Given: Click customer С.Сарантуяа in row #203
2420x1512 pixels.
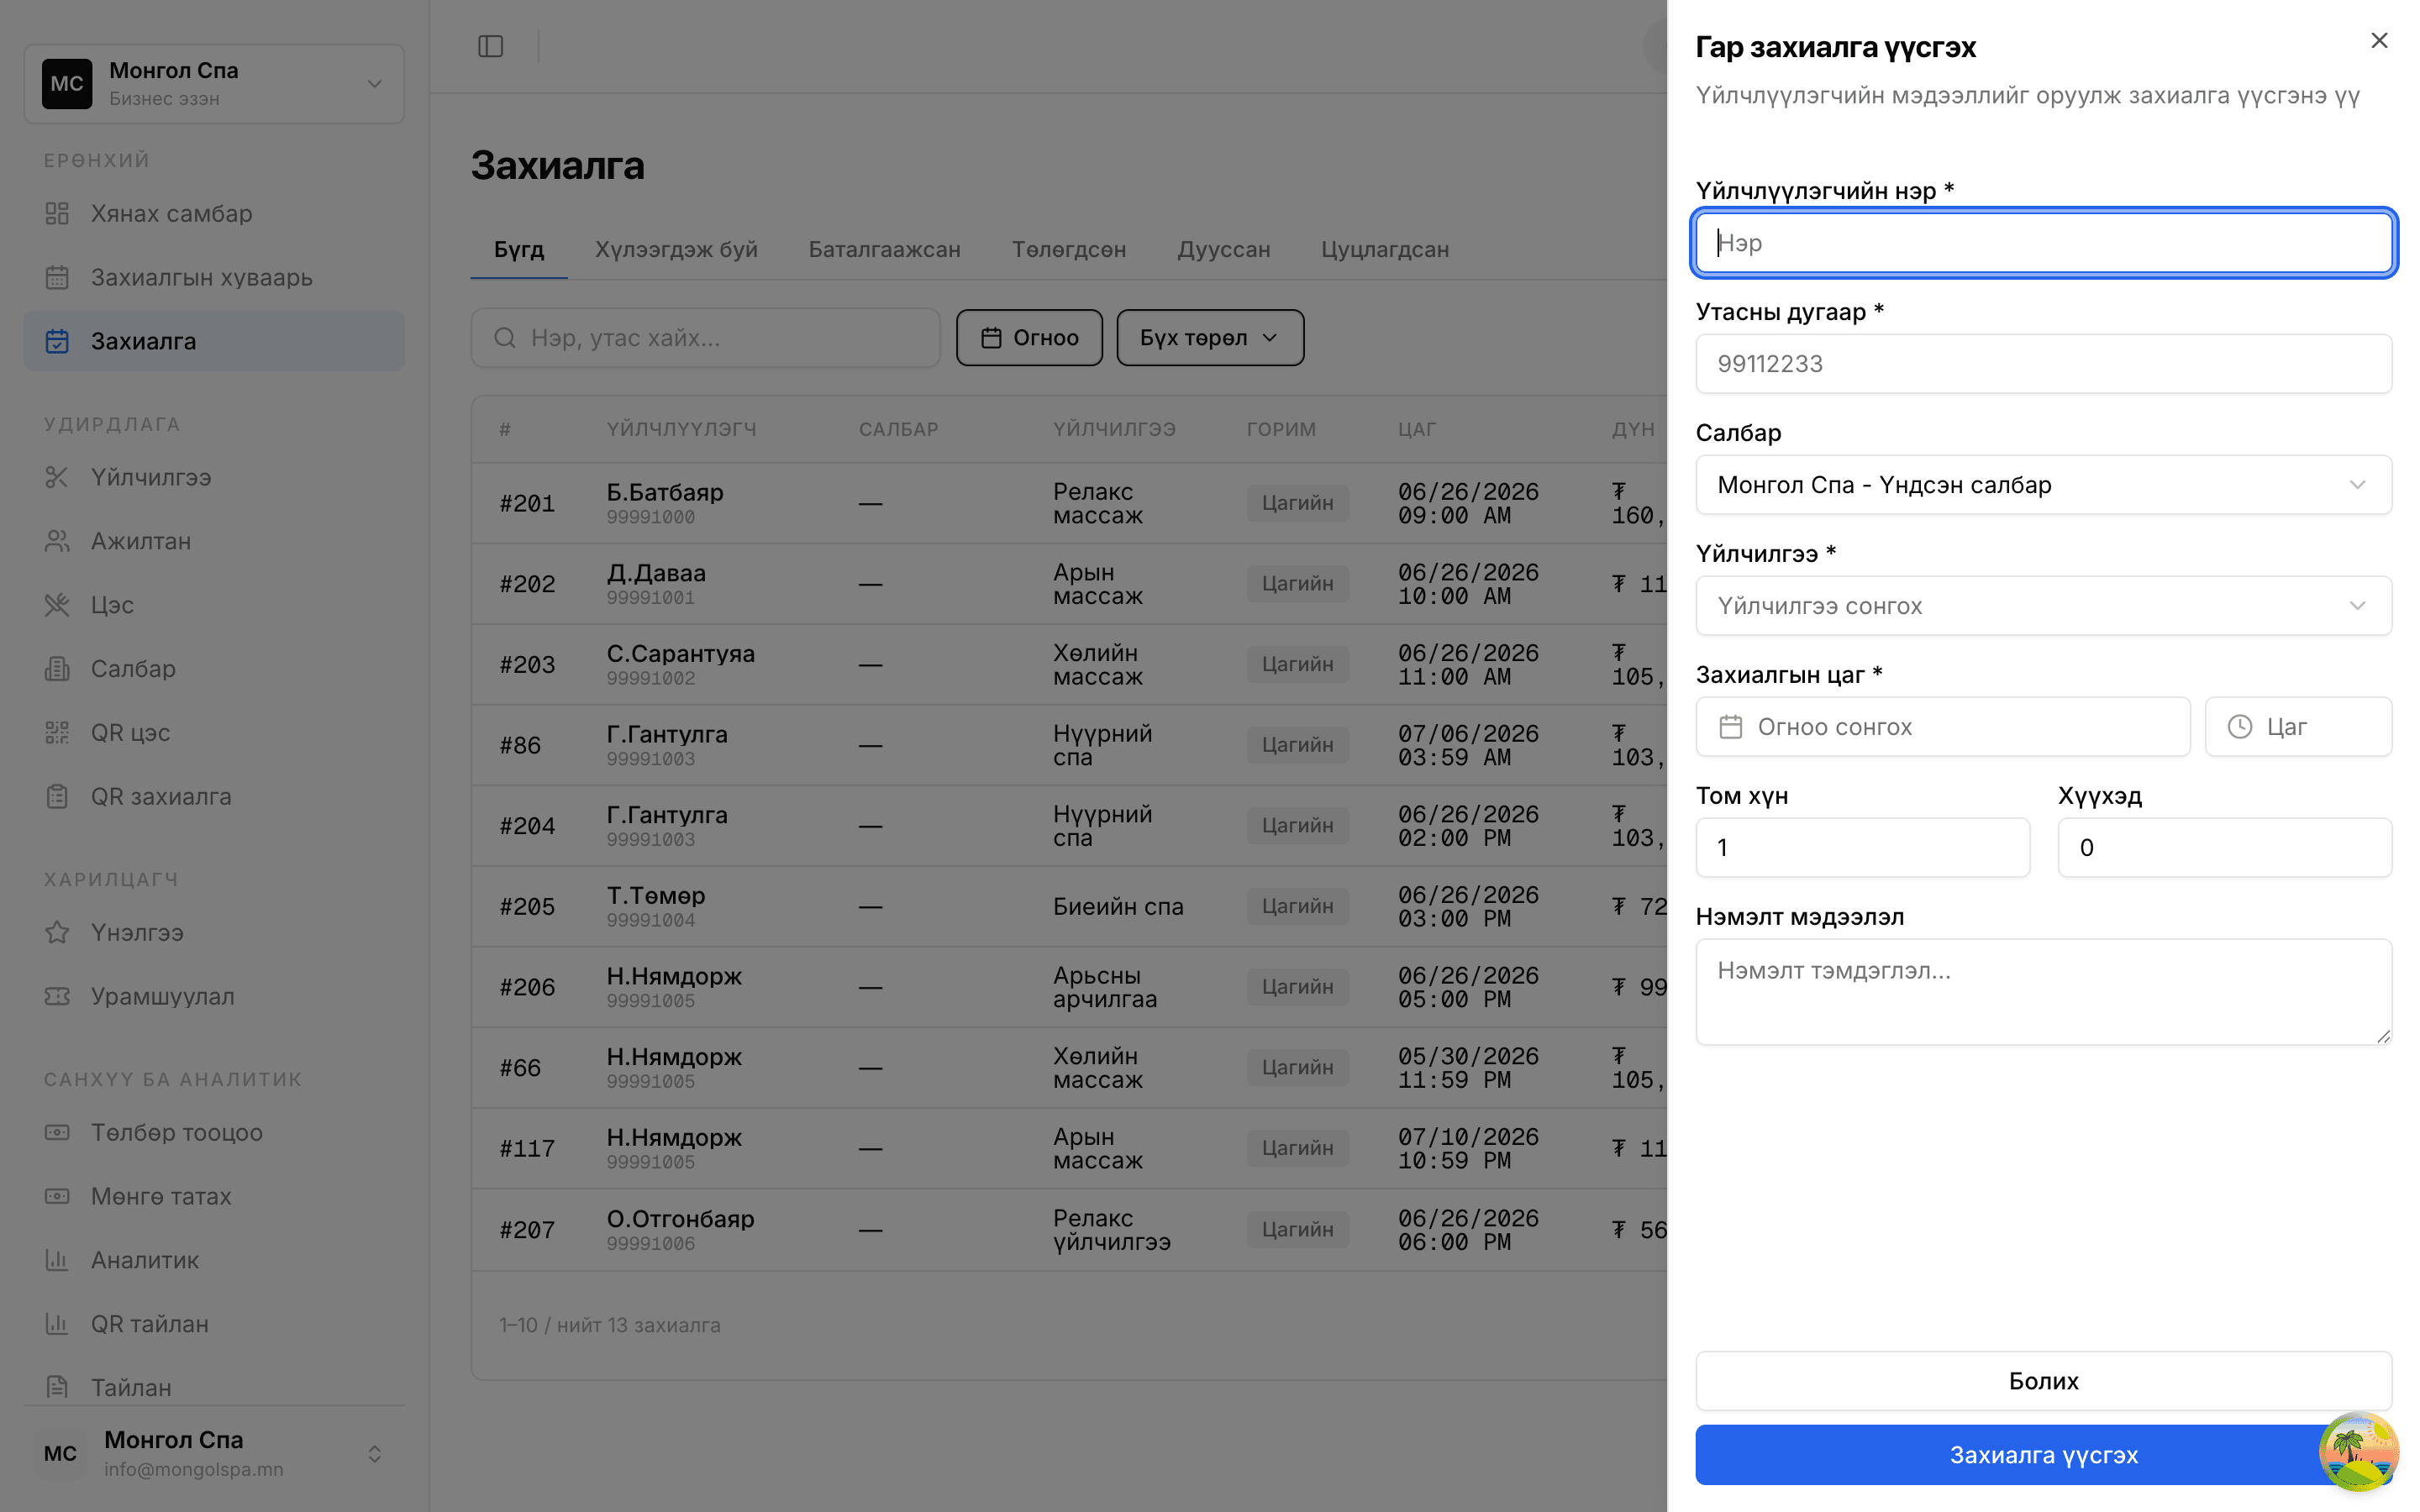Looking at the screenshot, I should coord(680,654).
